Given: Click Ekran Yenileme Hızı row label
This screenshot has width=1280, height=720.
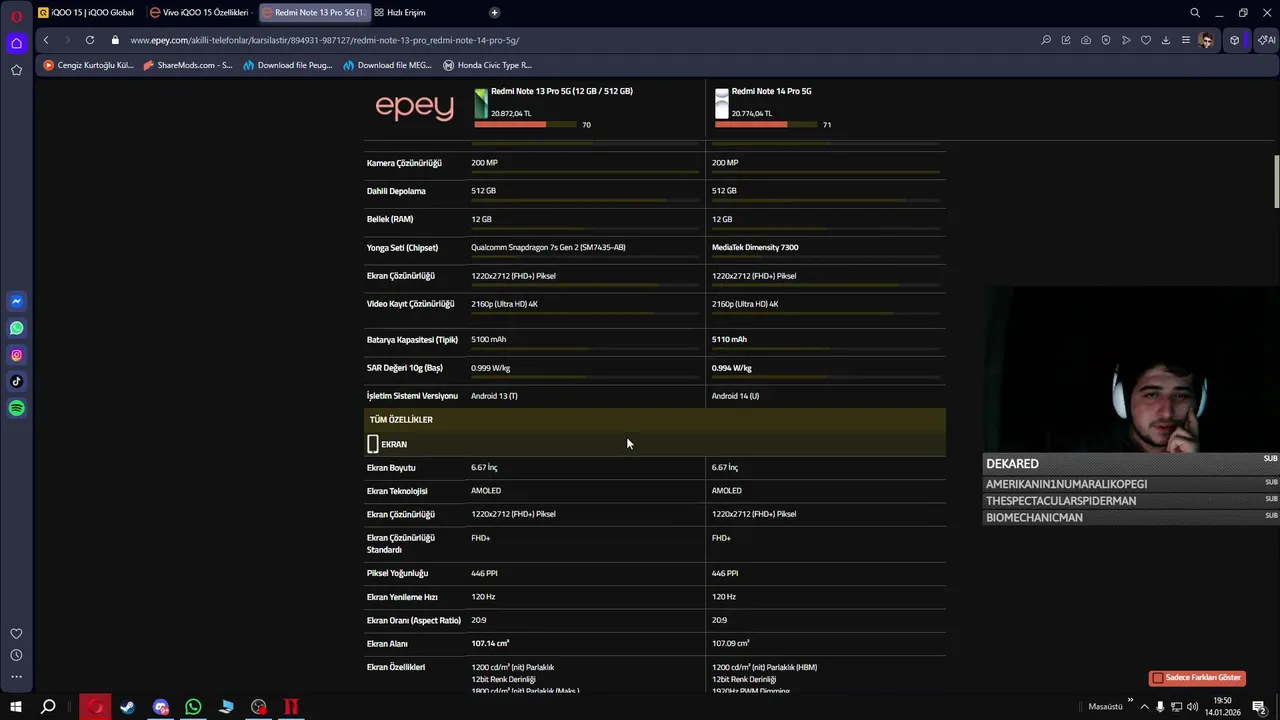Looking at the screenshot, I should (402, 597).
